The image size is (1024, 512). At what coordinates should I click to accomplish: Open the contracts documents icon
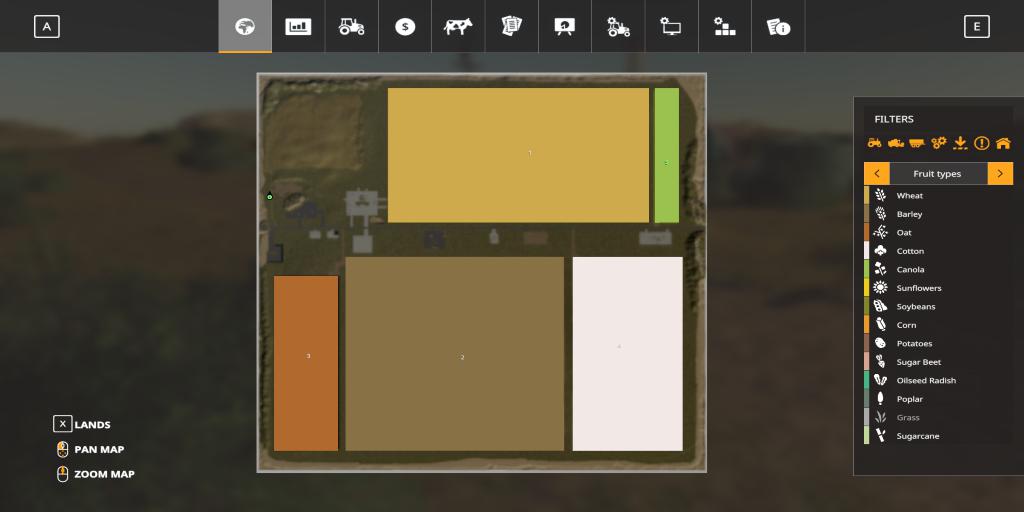point(512,27)
